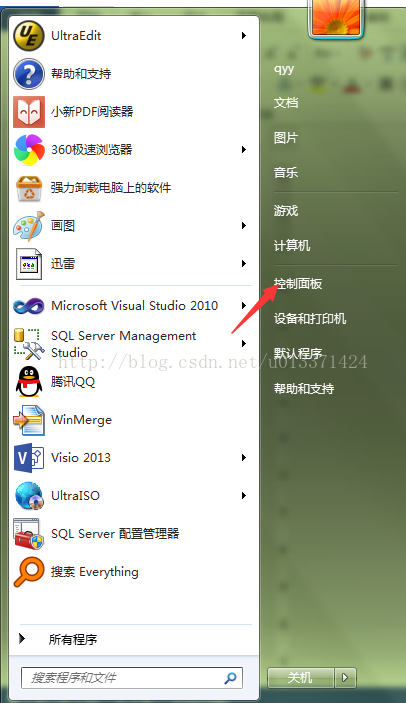Image resolution: width=406 pixels, height=703 pixels.
Task: Select the WinMerge label
Action: [x=82, y=420]
